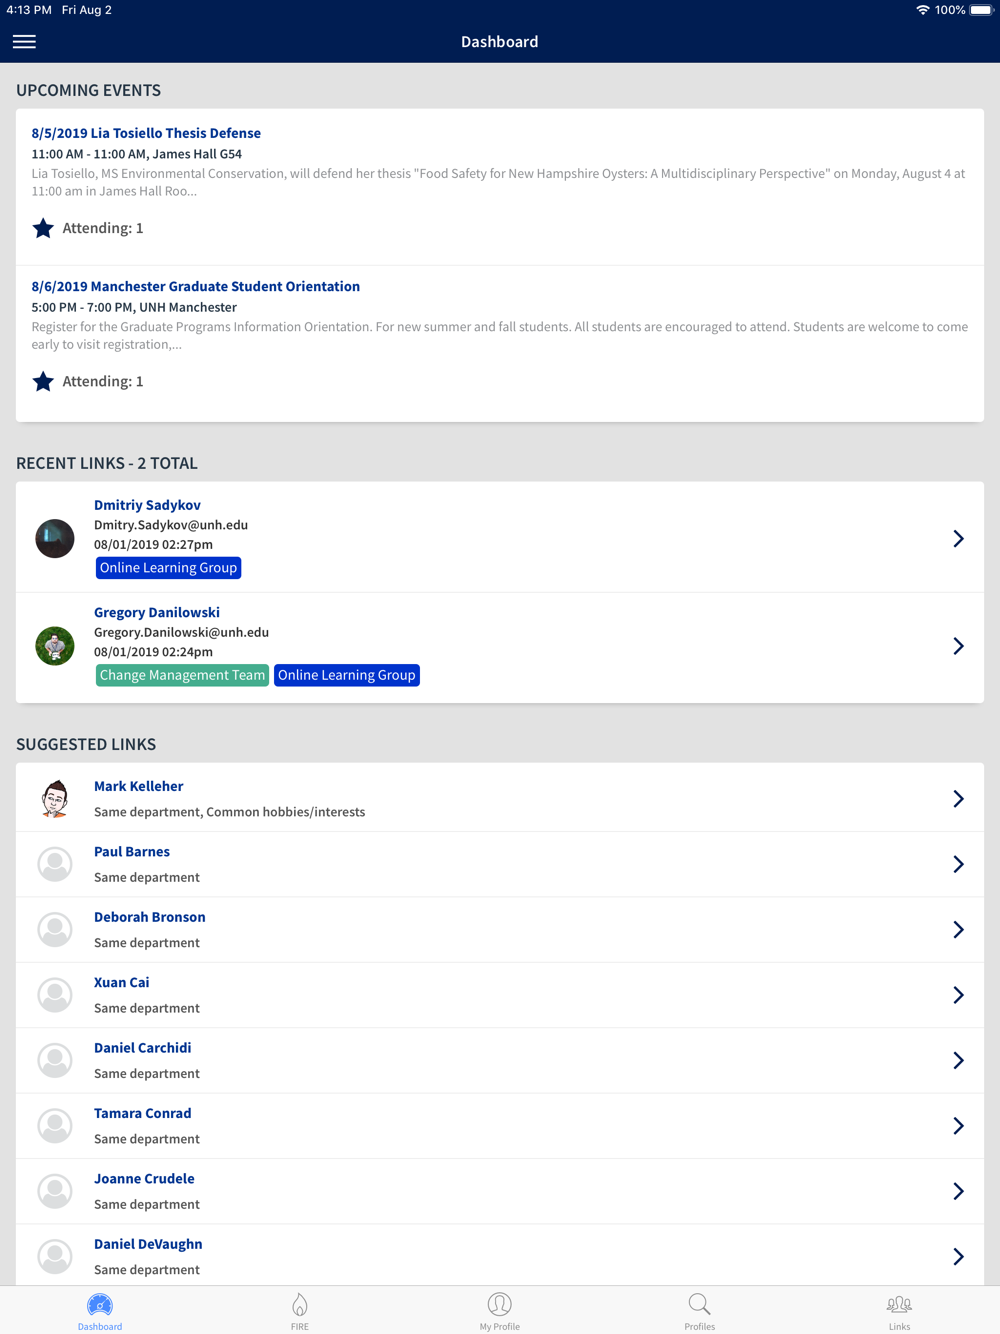Select the Change Management Team tag
This screenshot has height=1334, width=1000.
pos(182,675)
